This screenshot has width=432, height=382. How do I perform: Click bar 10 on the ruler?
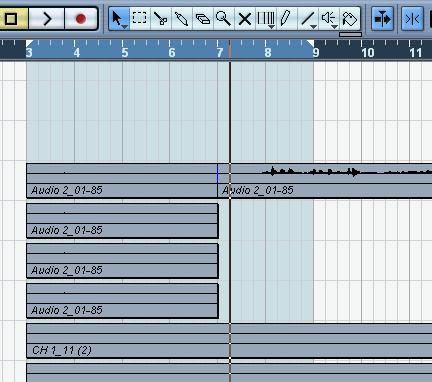coord(368,52)
